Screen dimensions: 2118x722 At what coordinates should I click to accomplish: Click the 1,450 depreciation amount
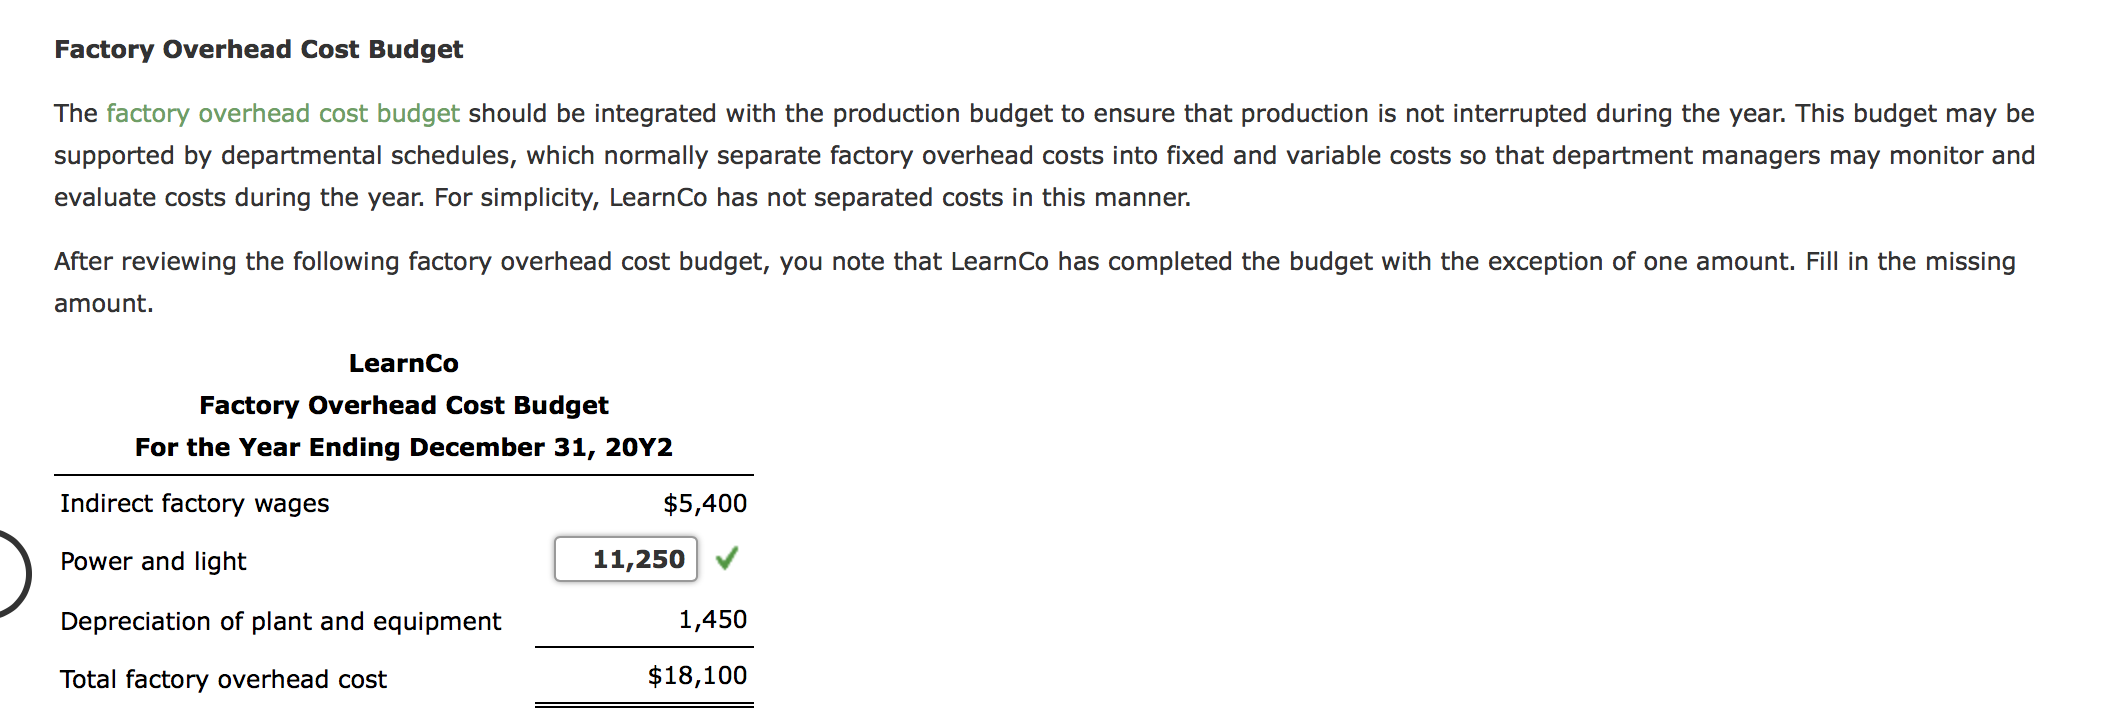click(x=712, y=619)
